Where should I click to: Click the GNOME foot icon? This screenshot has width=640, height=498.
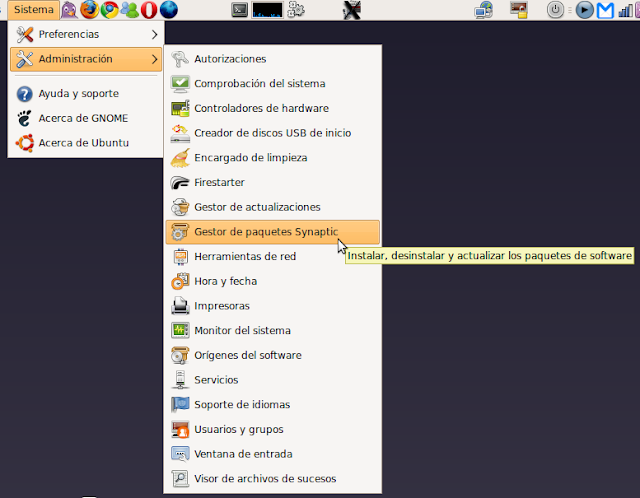coord(24,118)
